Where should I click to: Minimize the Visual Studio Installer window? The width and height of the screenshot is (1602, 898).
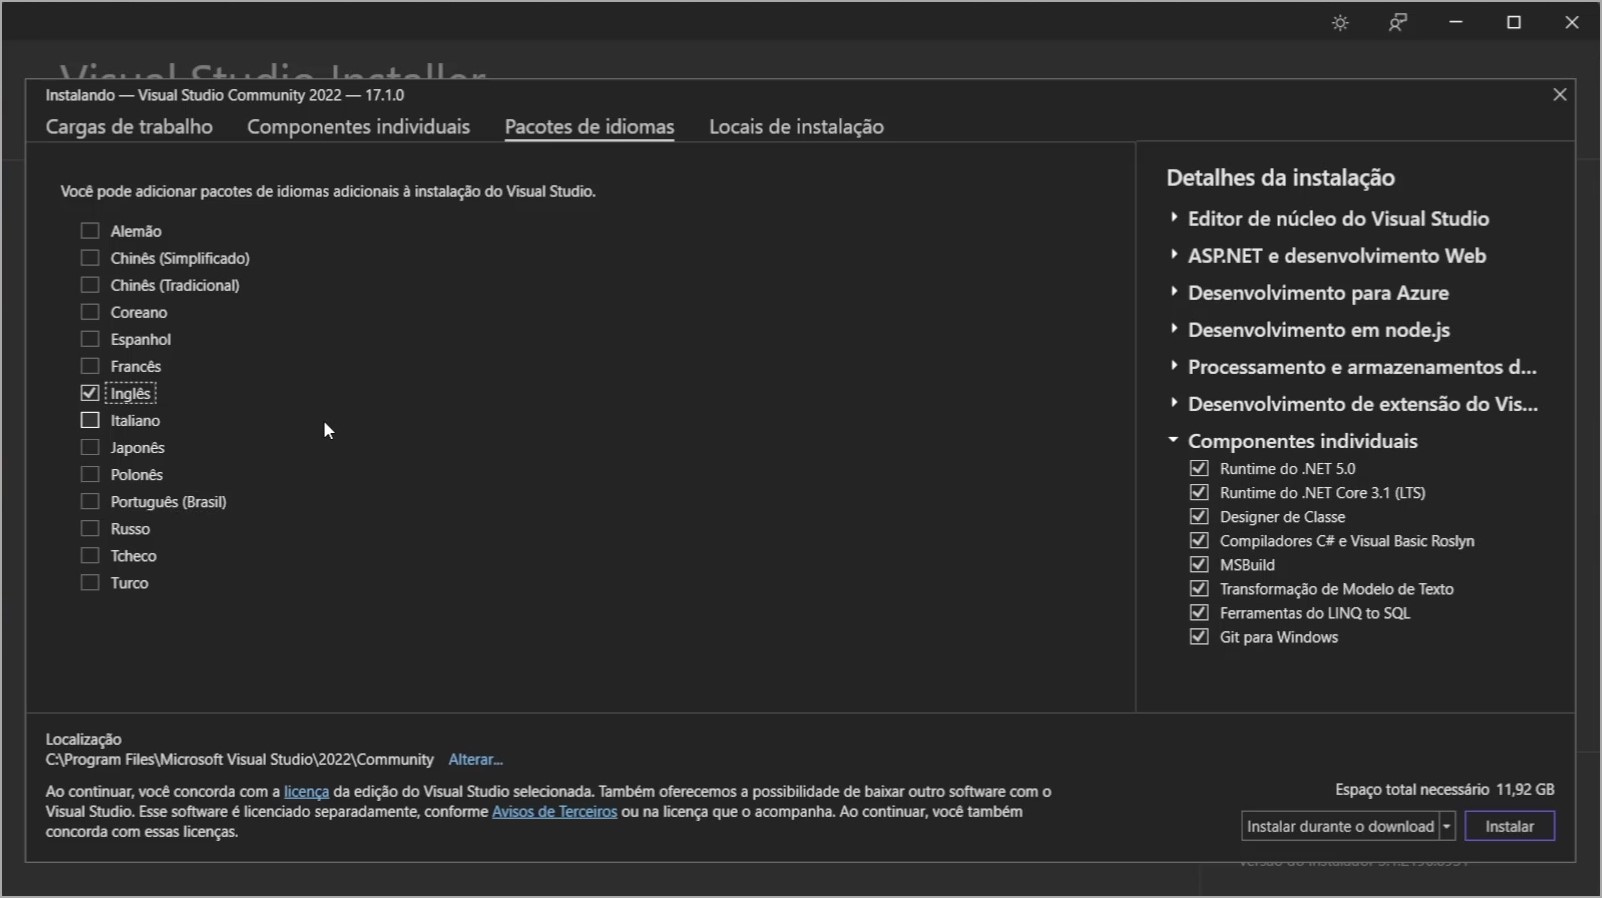[1456, 23]
